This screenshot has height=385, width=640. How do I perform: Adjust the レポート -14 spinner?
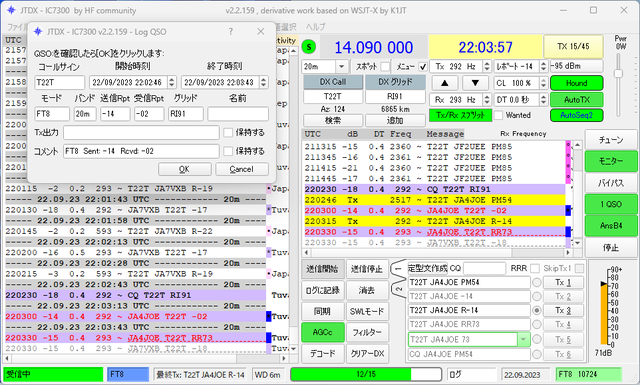(x=543, y=66)
